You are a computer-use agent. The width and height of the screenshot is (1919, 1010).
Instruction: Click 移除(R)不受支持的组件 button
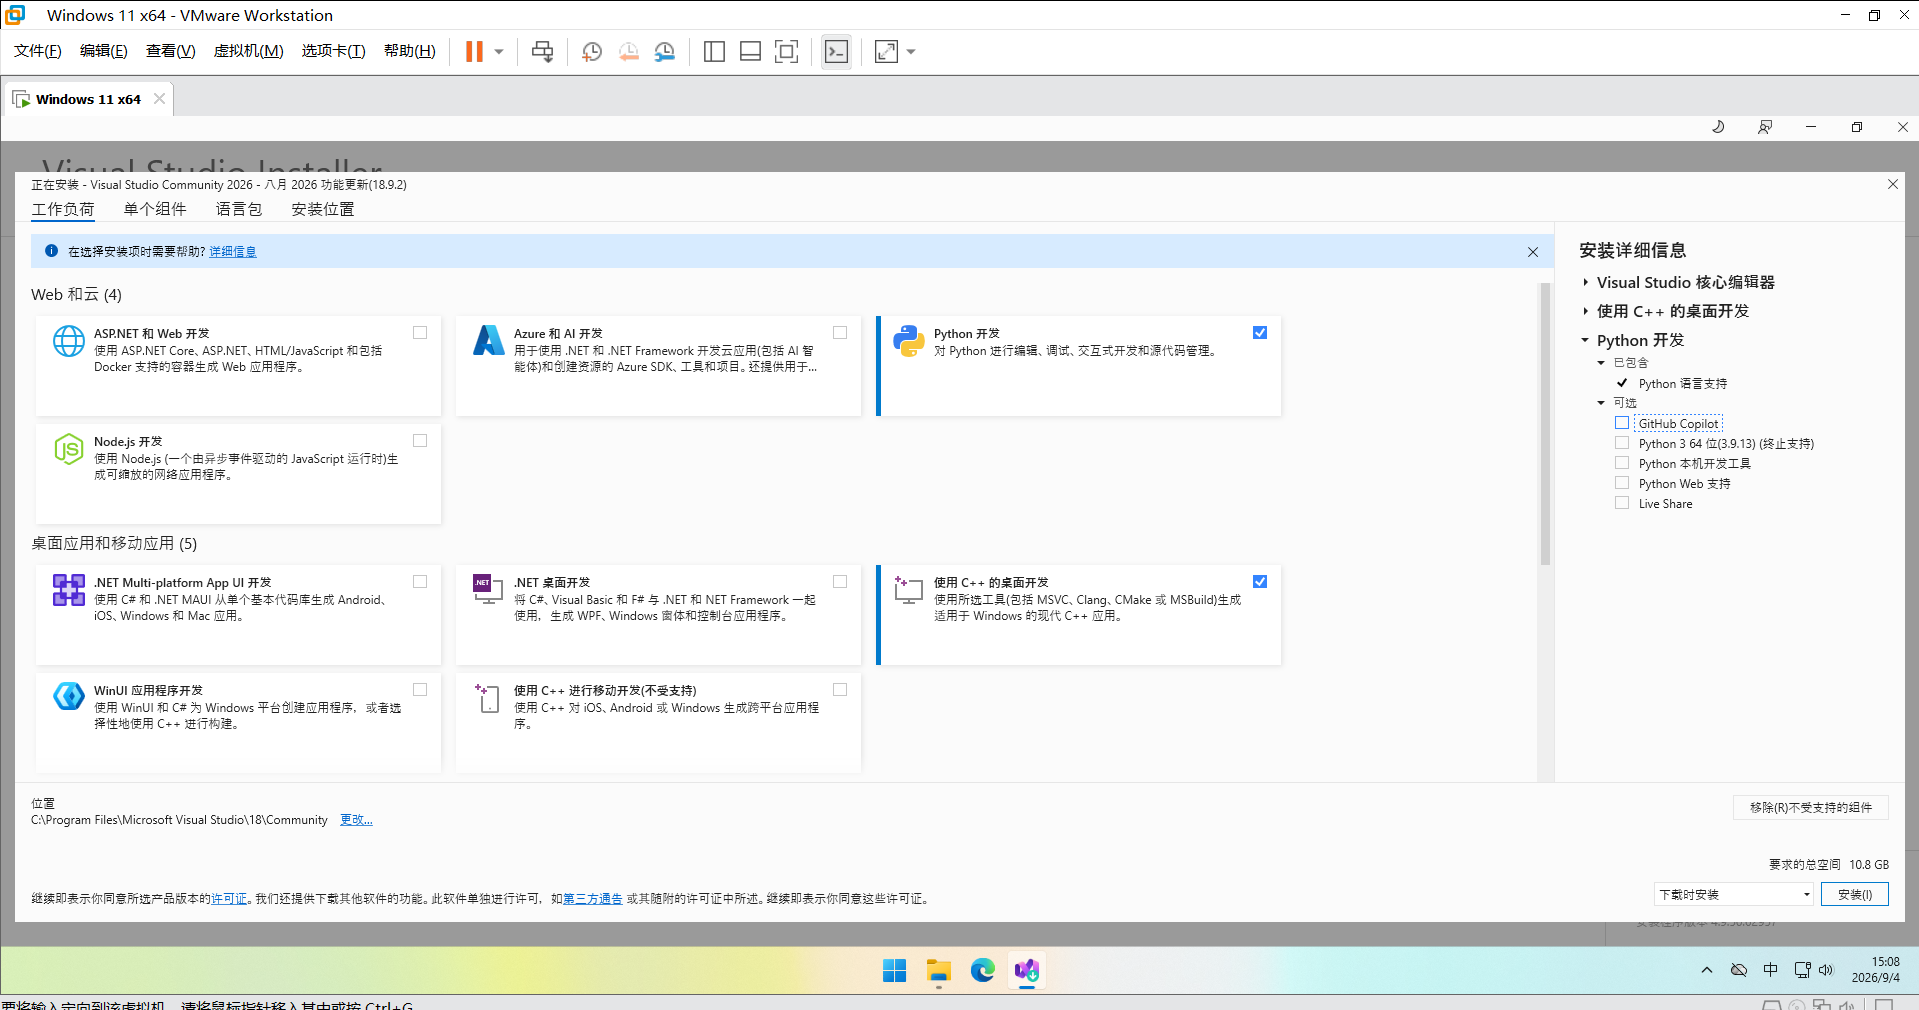(x=1811, y=808)
